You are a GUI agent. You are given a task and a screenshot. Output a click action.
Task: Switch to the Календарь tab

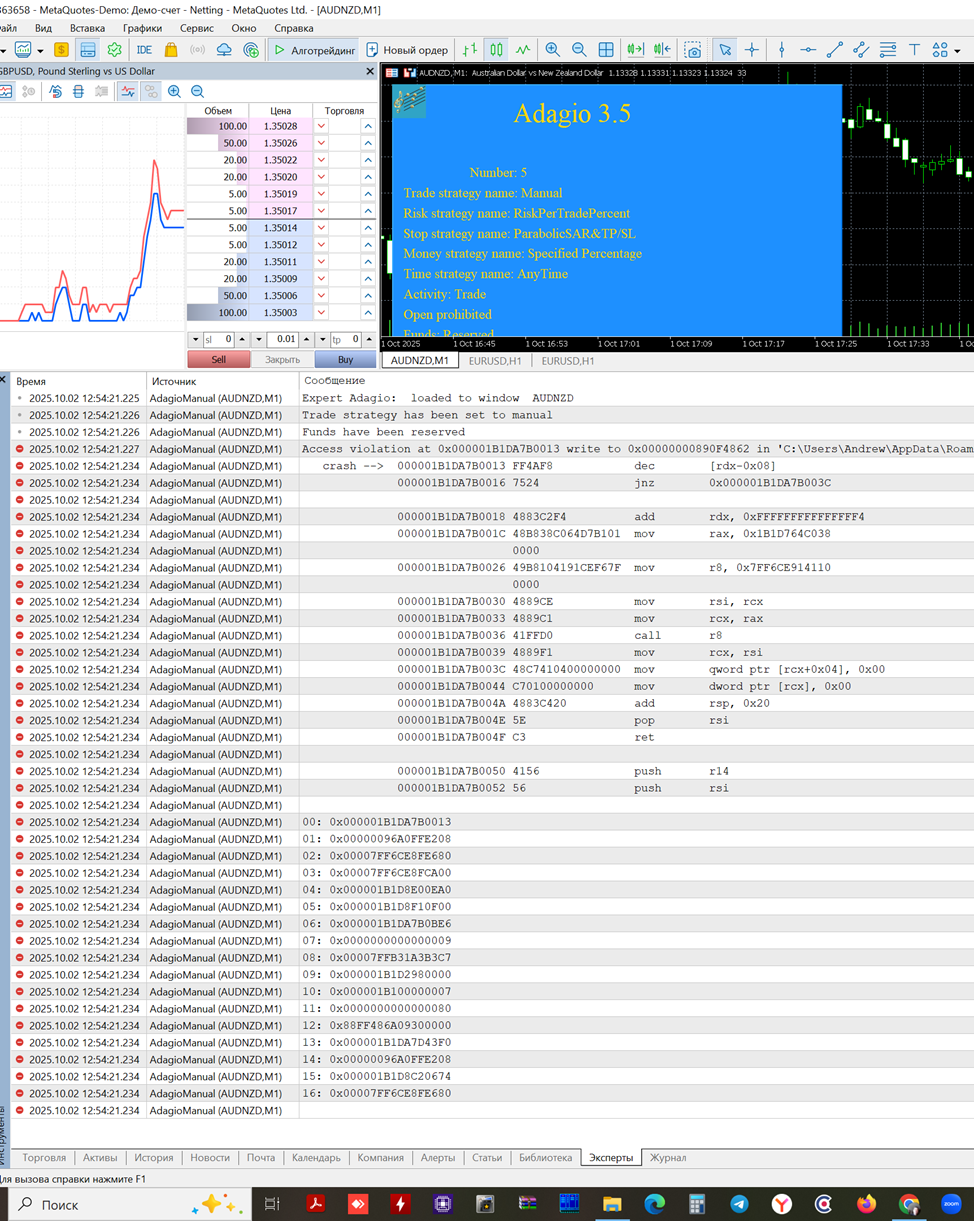(x=316, y=1157)
